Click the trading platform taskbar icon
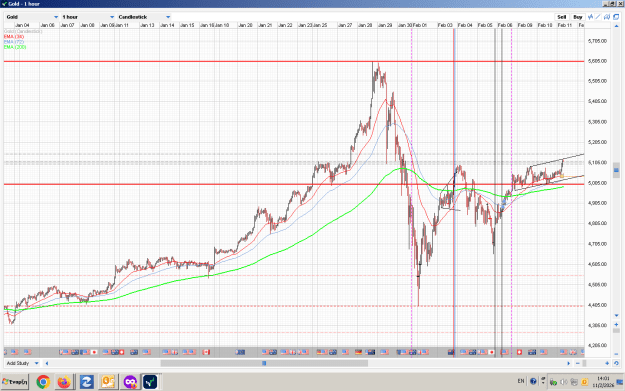The width and height of the screenshot is (625, 391). 151,382
